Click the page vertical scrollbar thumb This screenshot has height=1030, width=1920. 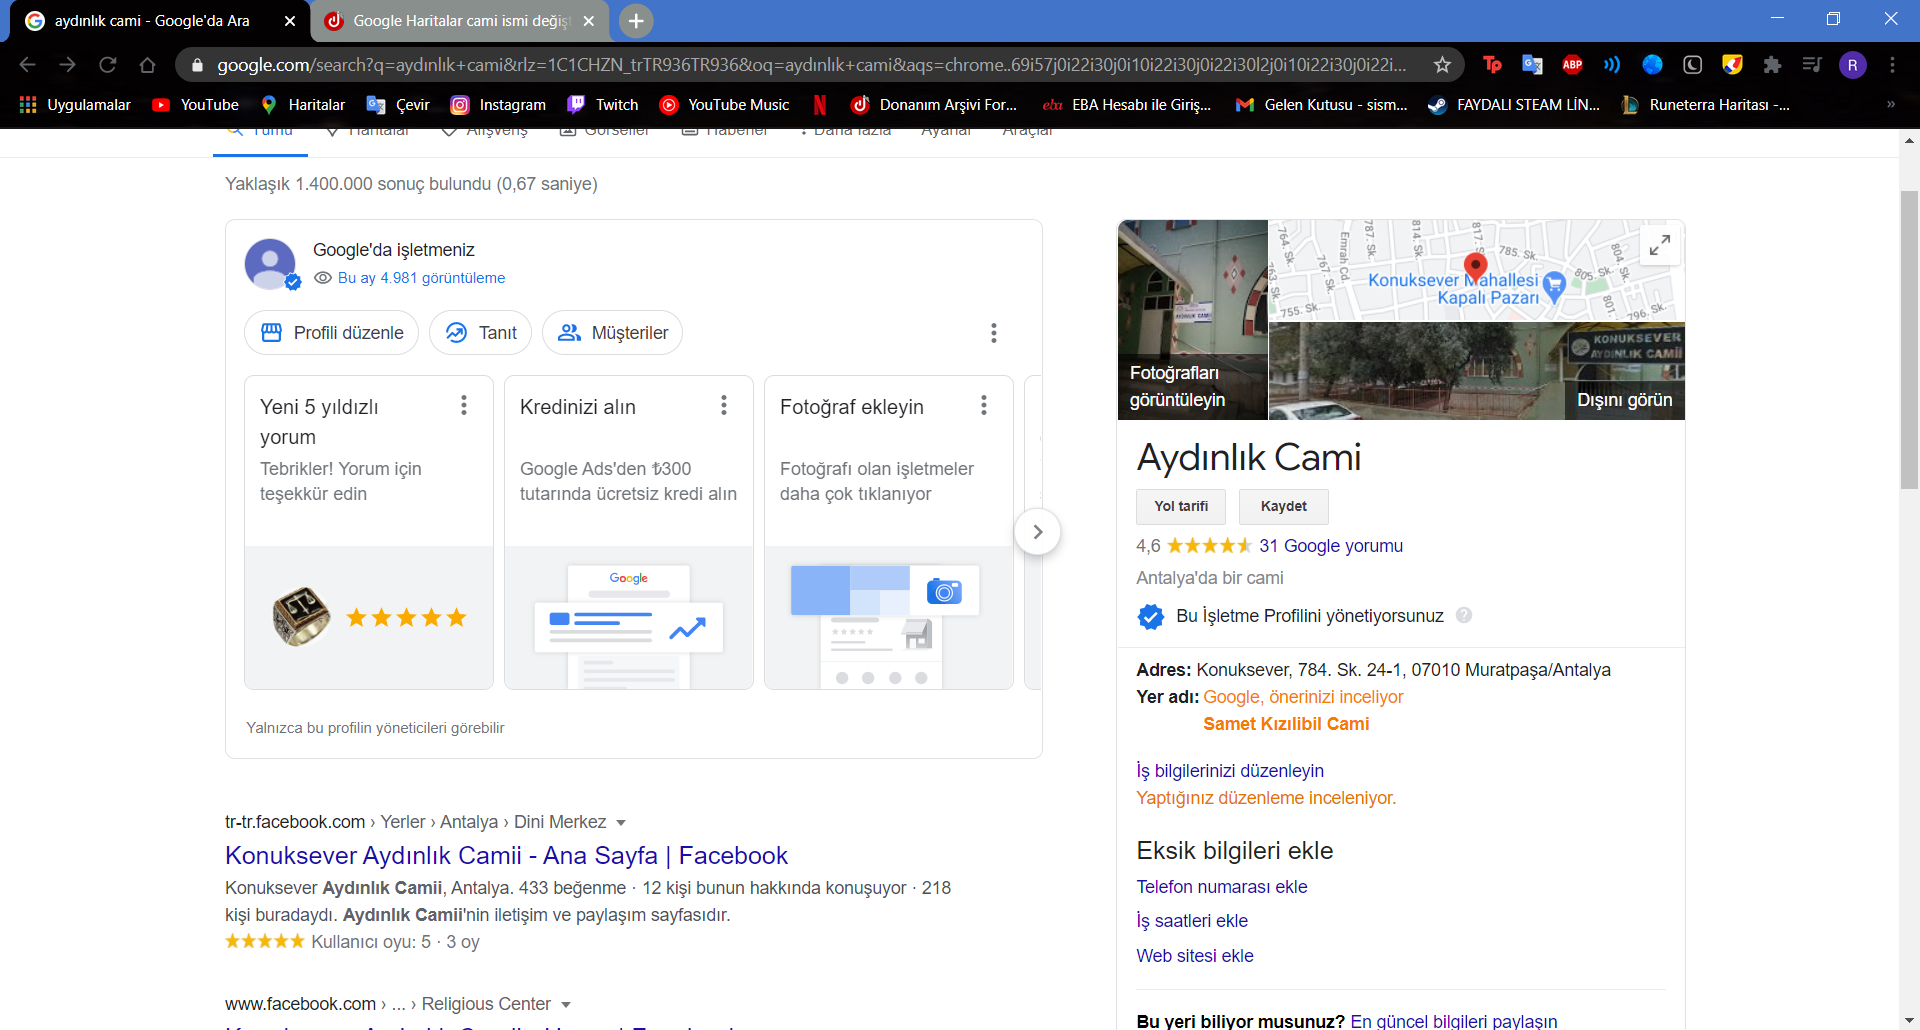tap(1910, 340)
